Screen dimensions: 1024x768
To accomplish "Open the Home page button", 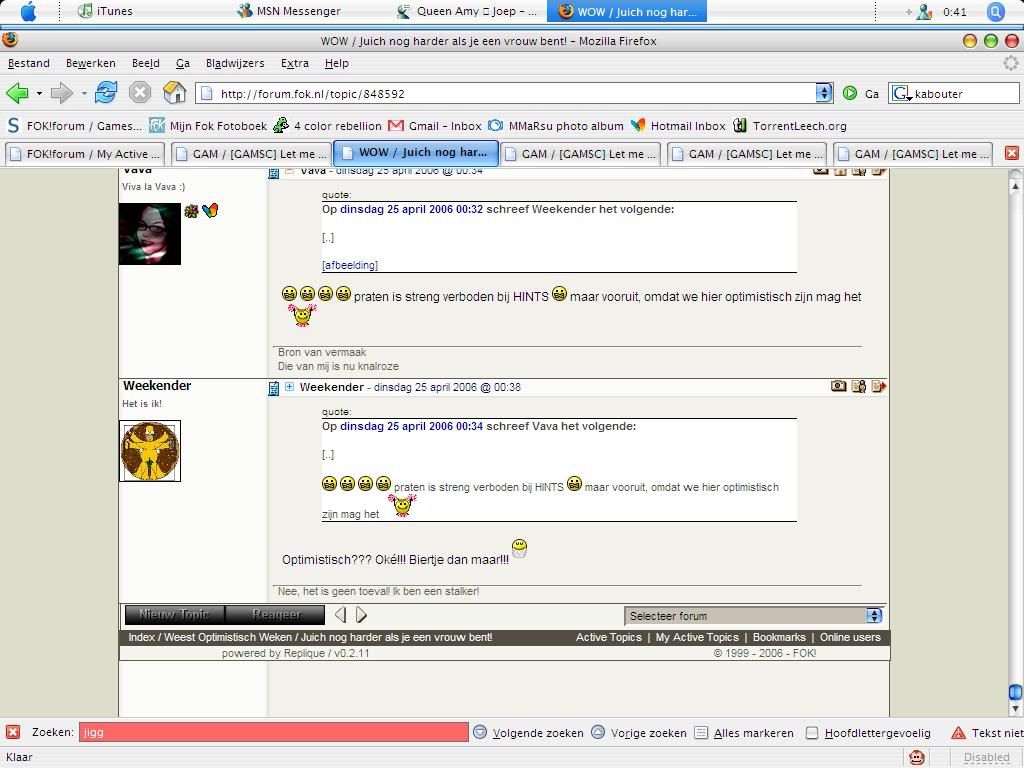I will pyautogui.click(x=174, y=93).
